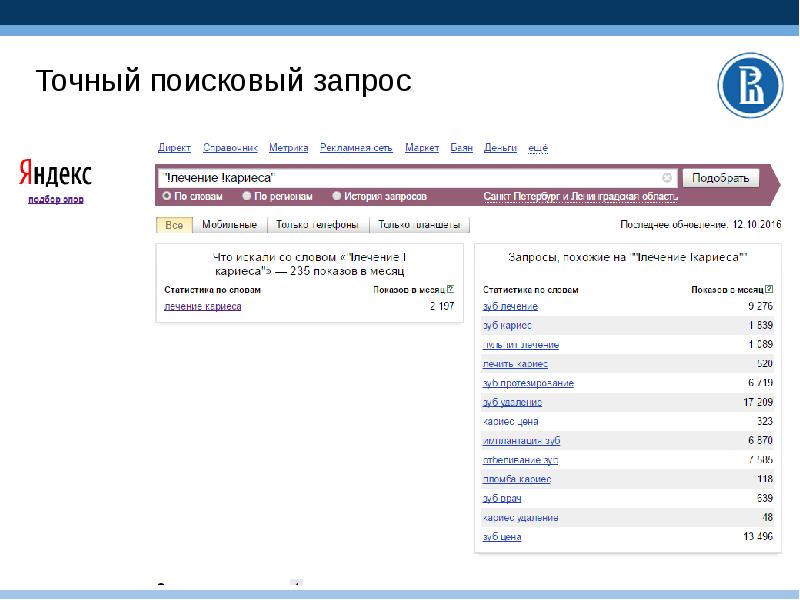Select the 'Все' tab

click(x=174, y=225)
